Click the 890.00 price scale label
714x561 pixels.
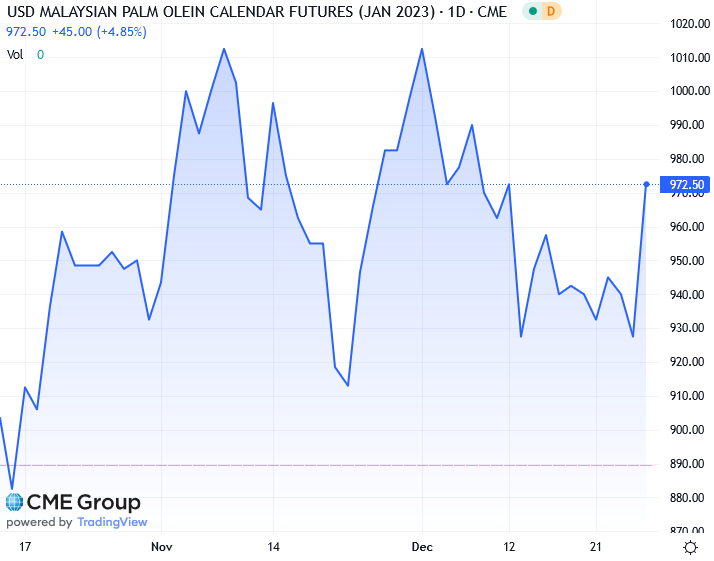(686, 464)
